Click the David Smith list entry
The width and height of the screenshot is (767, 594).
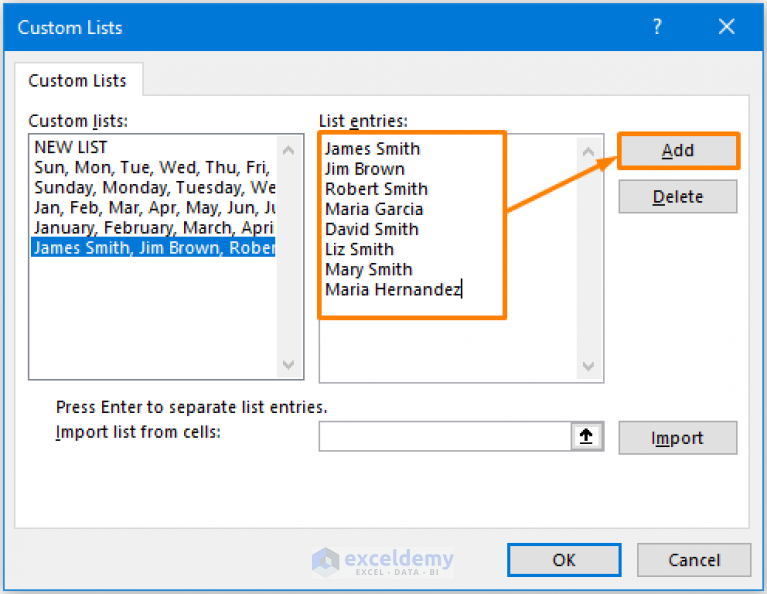(372, 229)
